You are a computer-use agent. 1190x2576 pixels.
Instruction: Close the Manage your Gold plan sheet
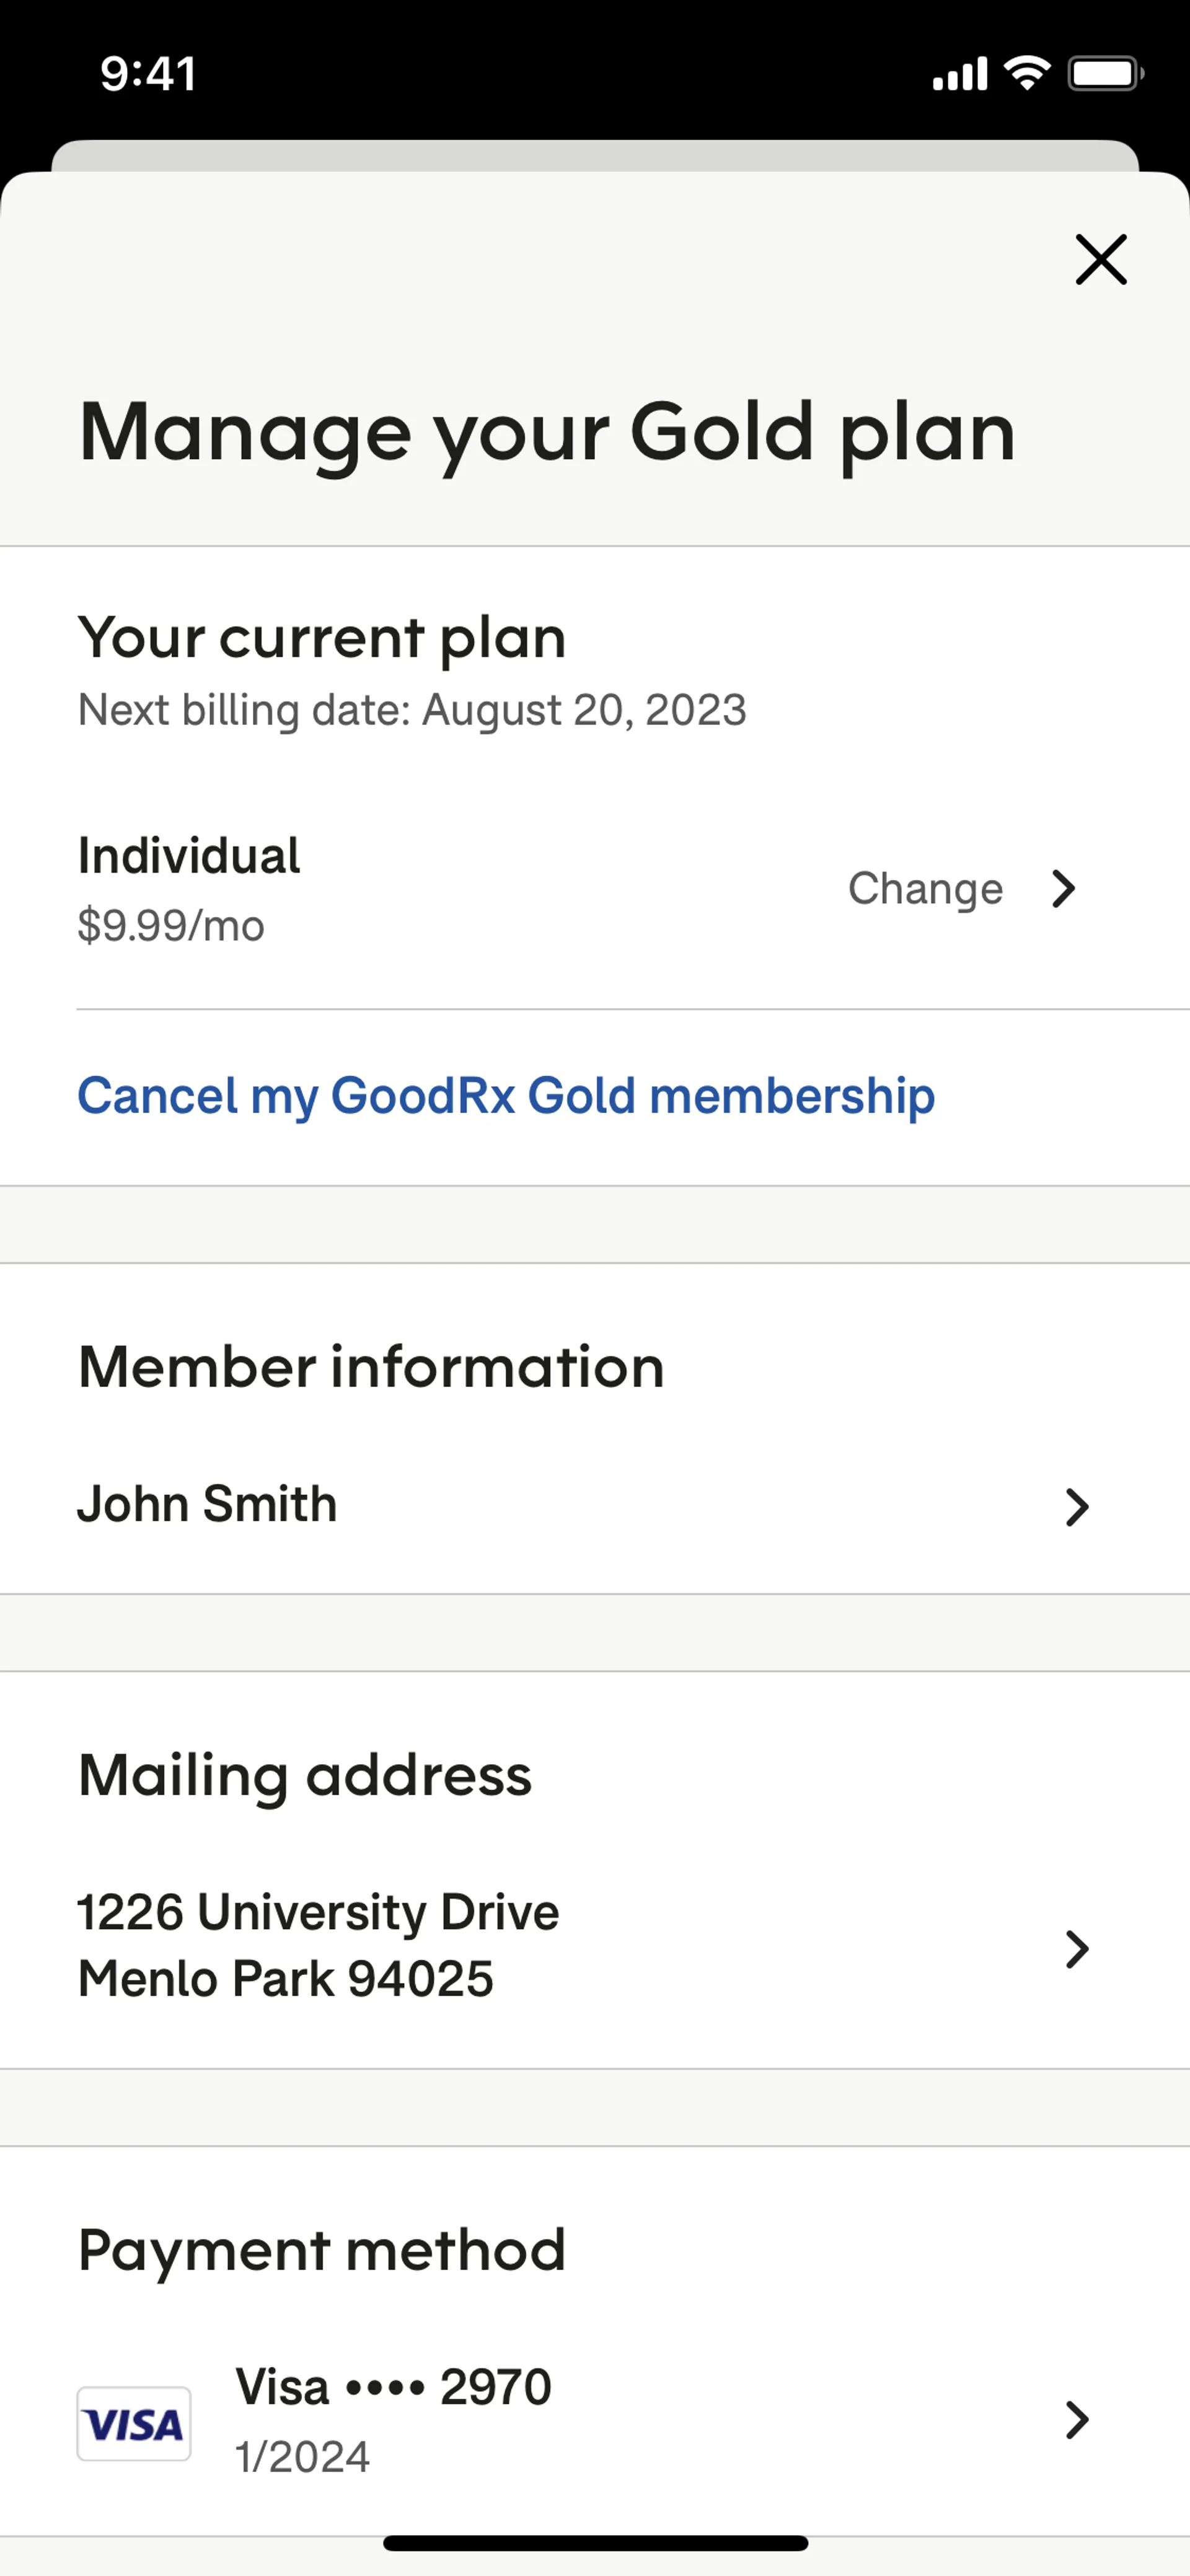1101,260
